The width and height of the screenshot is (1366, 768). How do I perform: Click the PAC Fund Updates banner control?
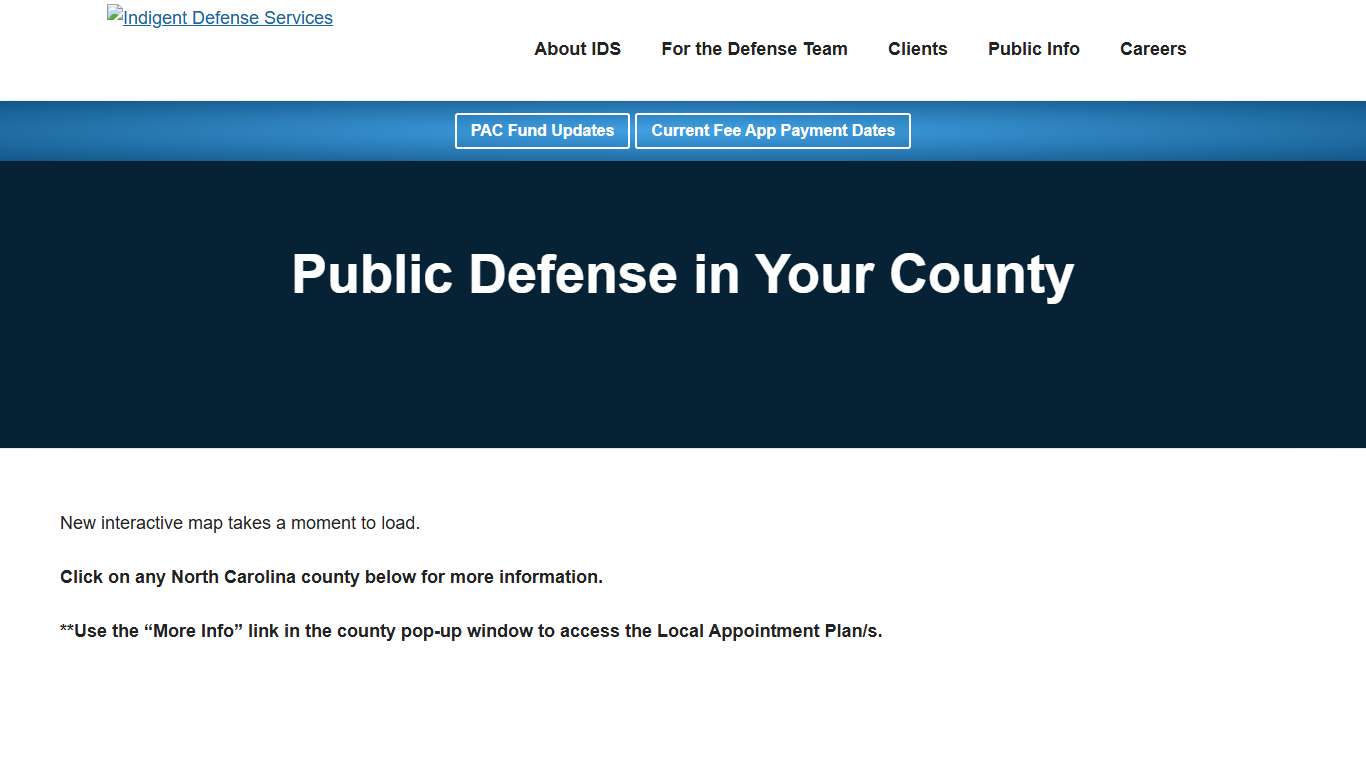[x=542, y=131]
